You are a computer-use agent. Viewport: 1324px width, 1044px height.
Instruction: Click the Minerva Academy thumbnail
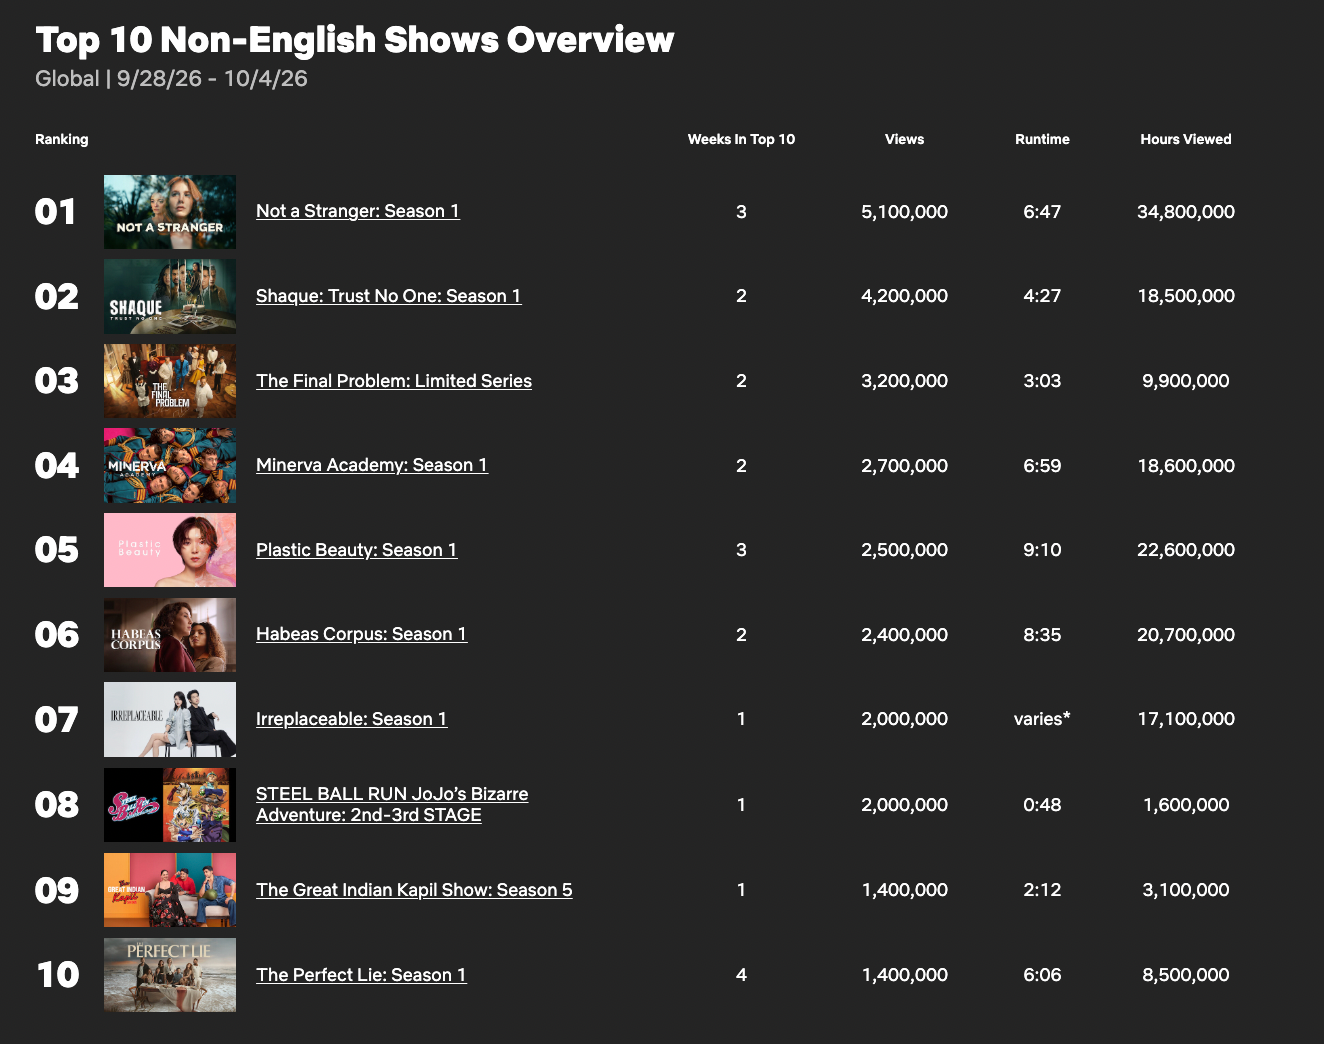[x=170, y=466]
